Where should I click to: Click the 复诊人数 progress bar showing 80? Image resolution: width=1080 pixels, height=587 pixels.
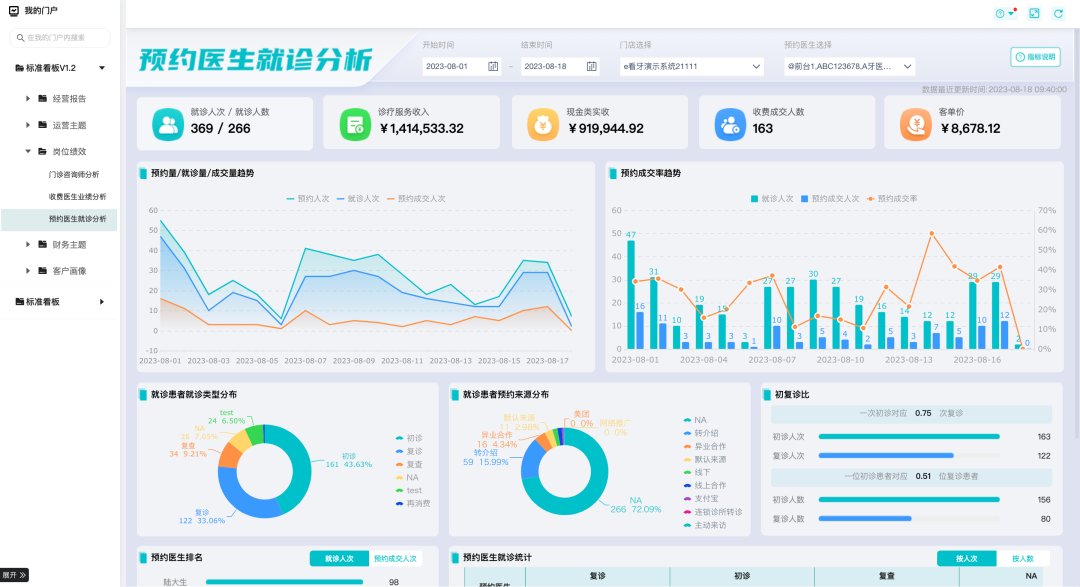coord(864,519)
